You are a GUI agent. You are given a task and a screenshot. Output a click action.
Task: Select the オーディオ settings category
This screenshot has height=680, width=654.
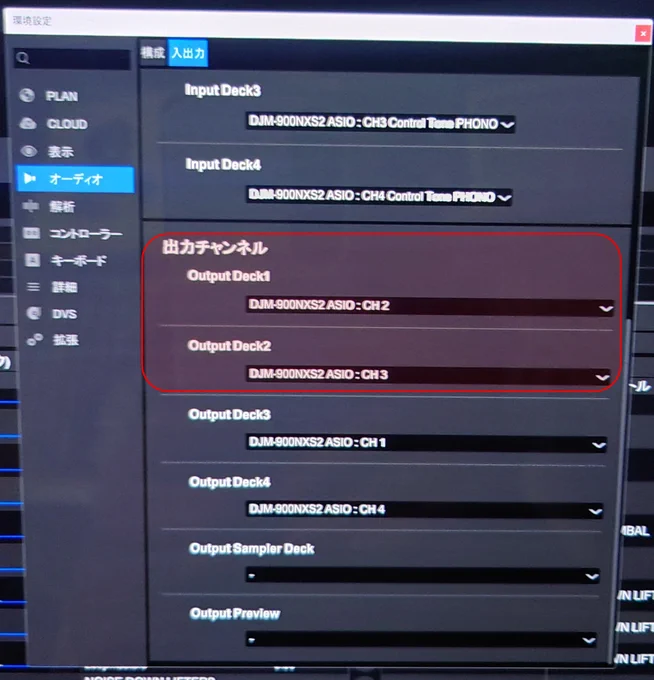(76, 179)
